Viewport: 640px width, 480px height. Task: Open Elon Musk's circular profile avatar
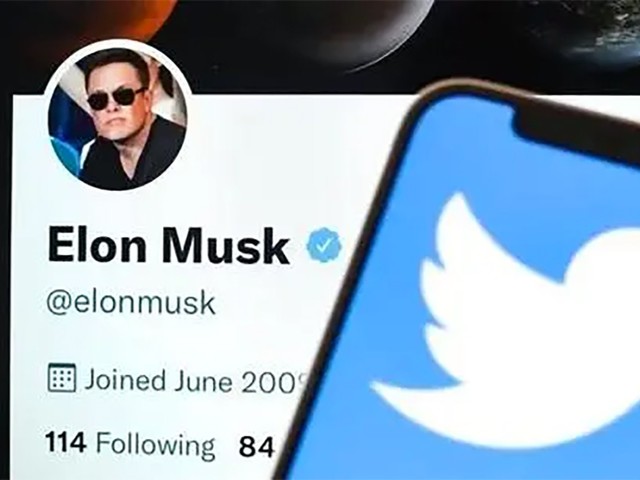click(x=118, y=116)
